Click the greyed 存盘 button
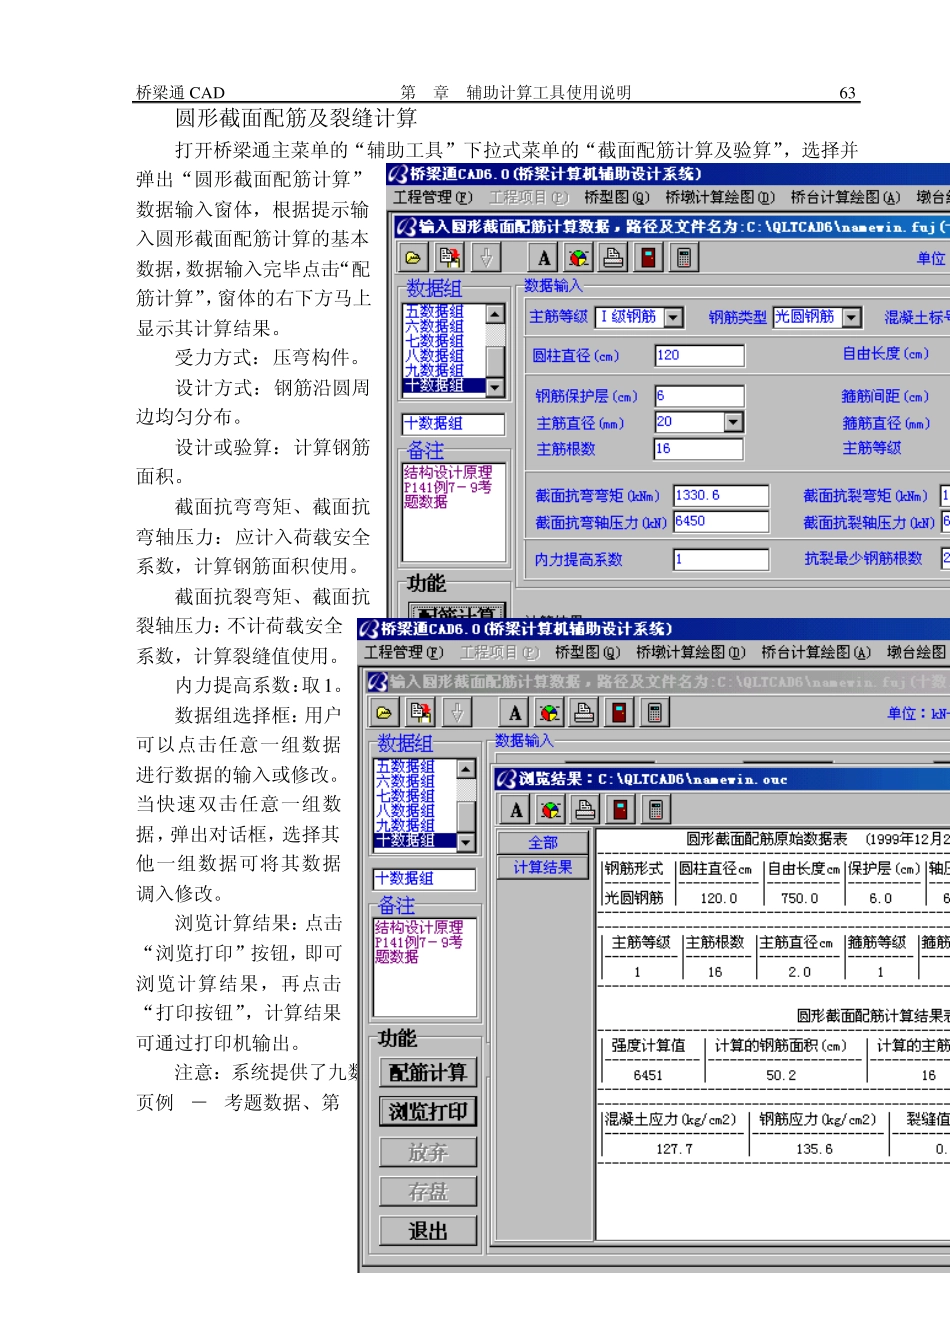The image size is (950, 1341). (x=428, y=1191)
